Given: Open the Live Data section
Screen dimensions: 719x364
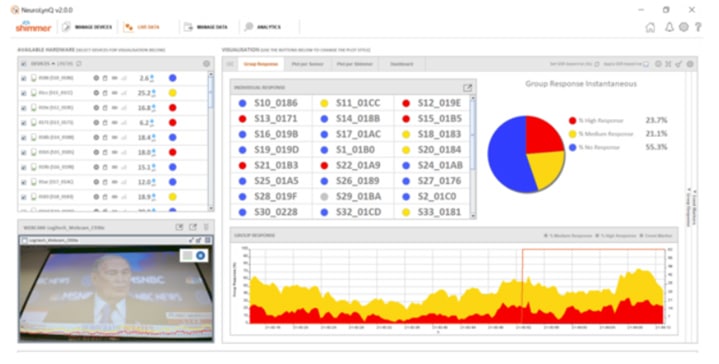Looking at the screenshot, I should (x=142, y=27).
